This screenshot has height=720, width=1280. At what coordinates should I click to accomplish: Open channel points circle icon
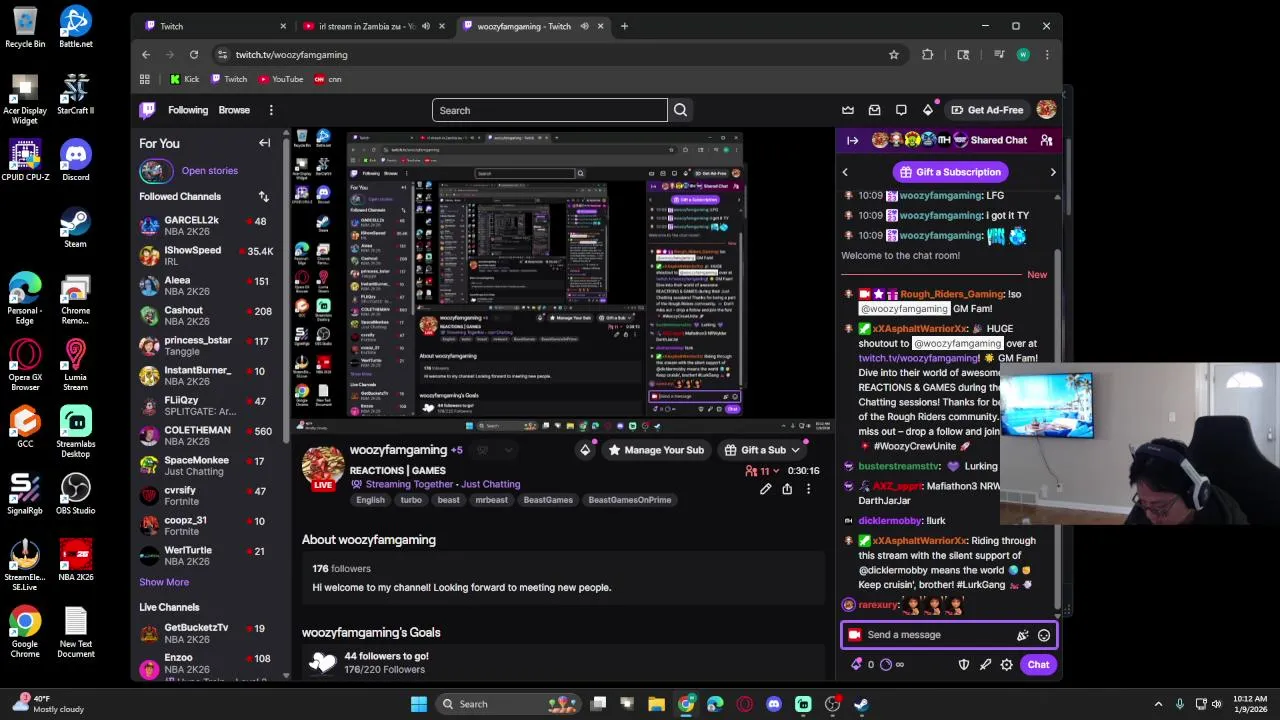885,664
